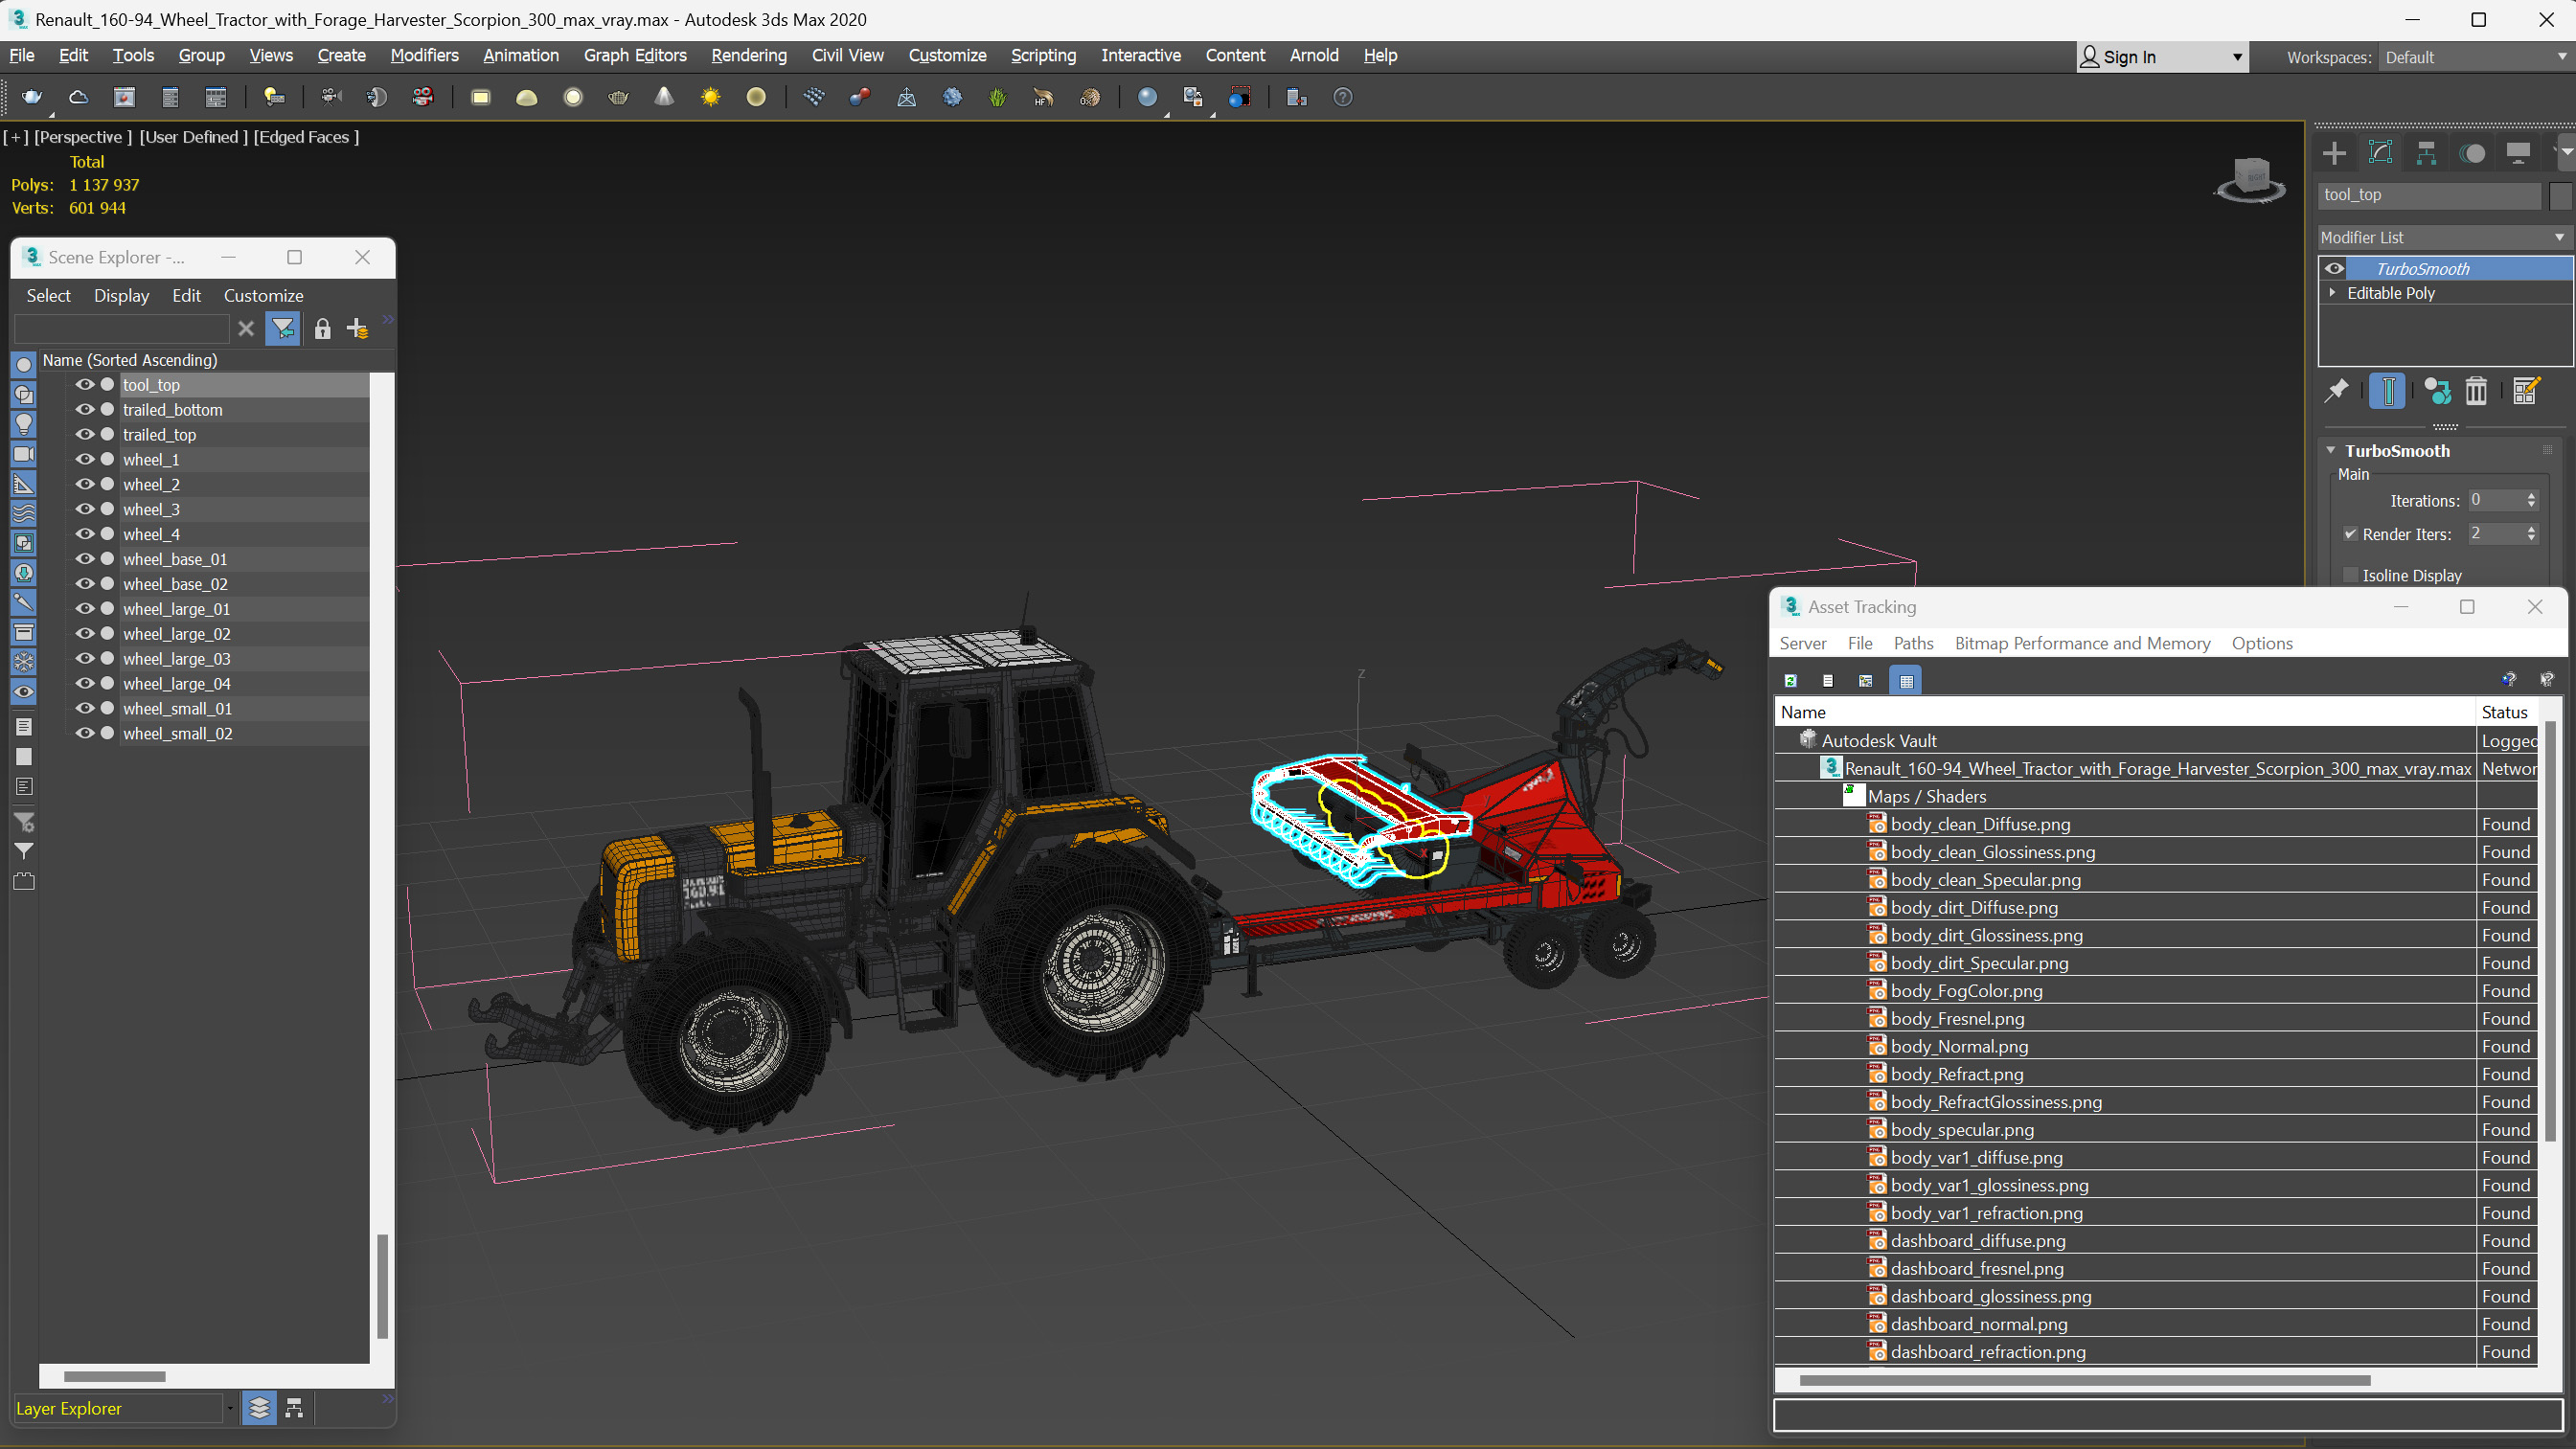Open the Modifier List dropdown
Viewport: 2576px width, 1449px height.
(2444, 237)
